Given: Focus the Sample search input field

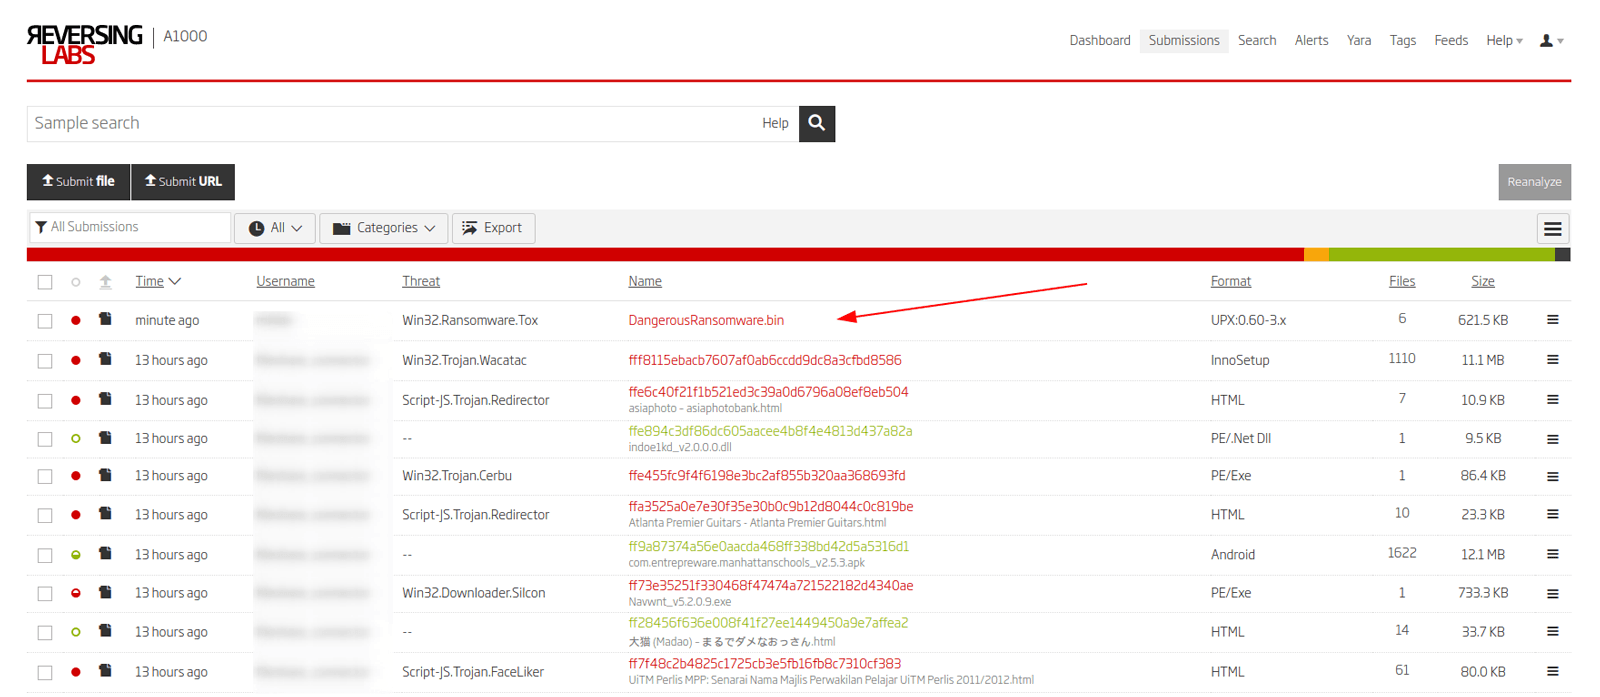Looking at the screenshot, I should pos(390,123).
